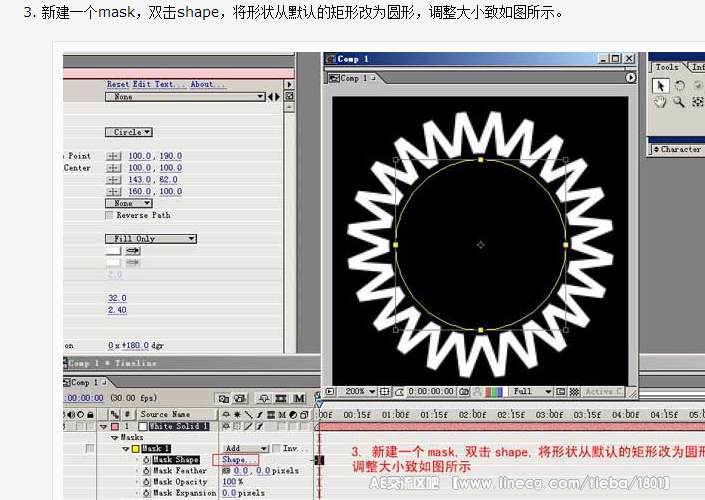The image size is (705, 500).
Task: Open the animation presets None dropdown
Action: click(x=185, y=97)
